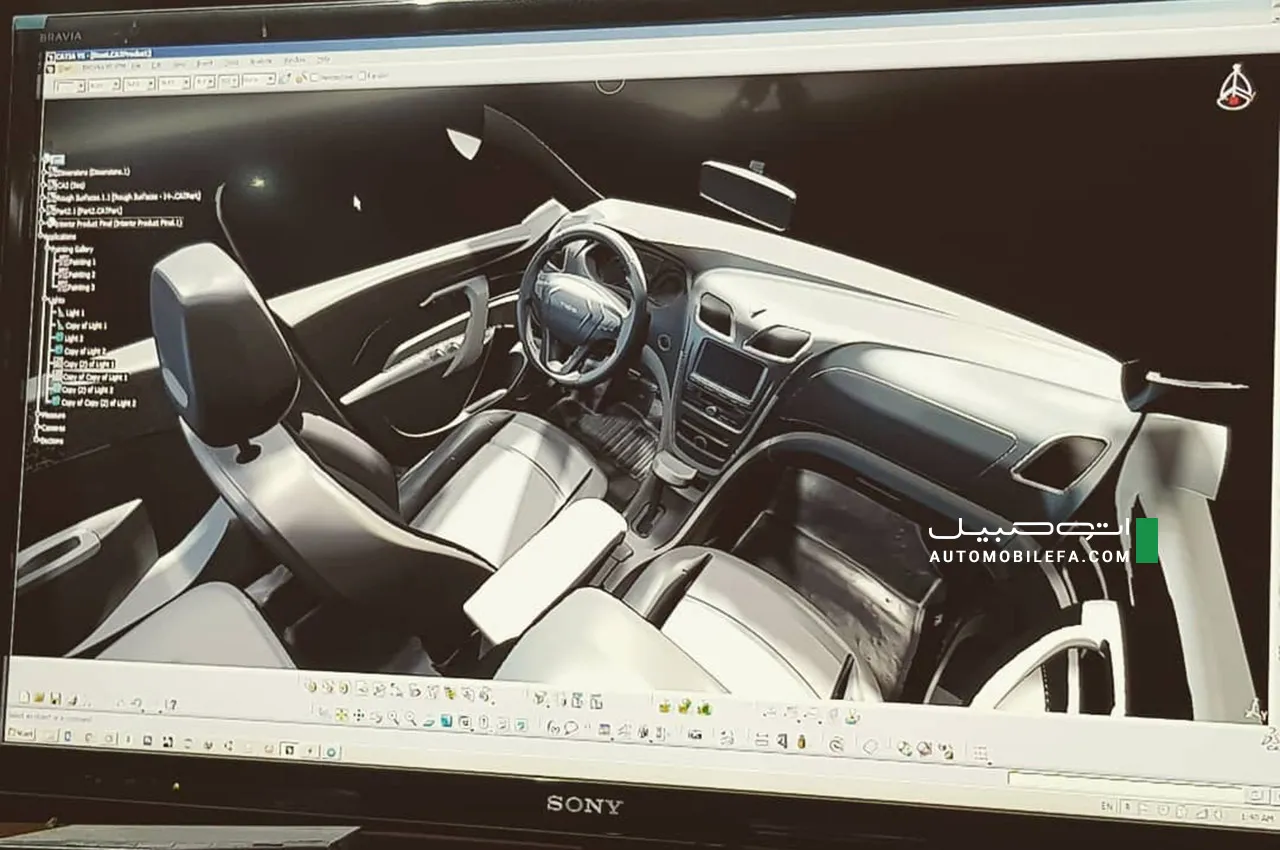Click the yellow padlock icon

pos(801,741)
